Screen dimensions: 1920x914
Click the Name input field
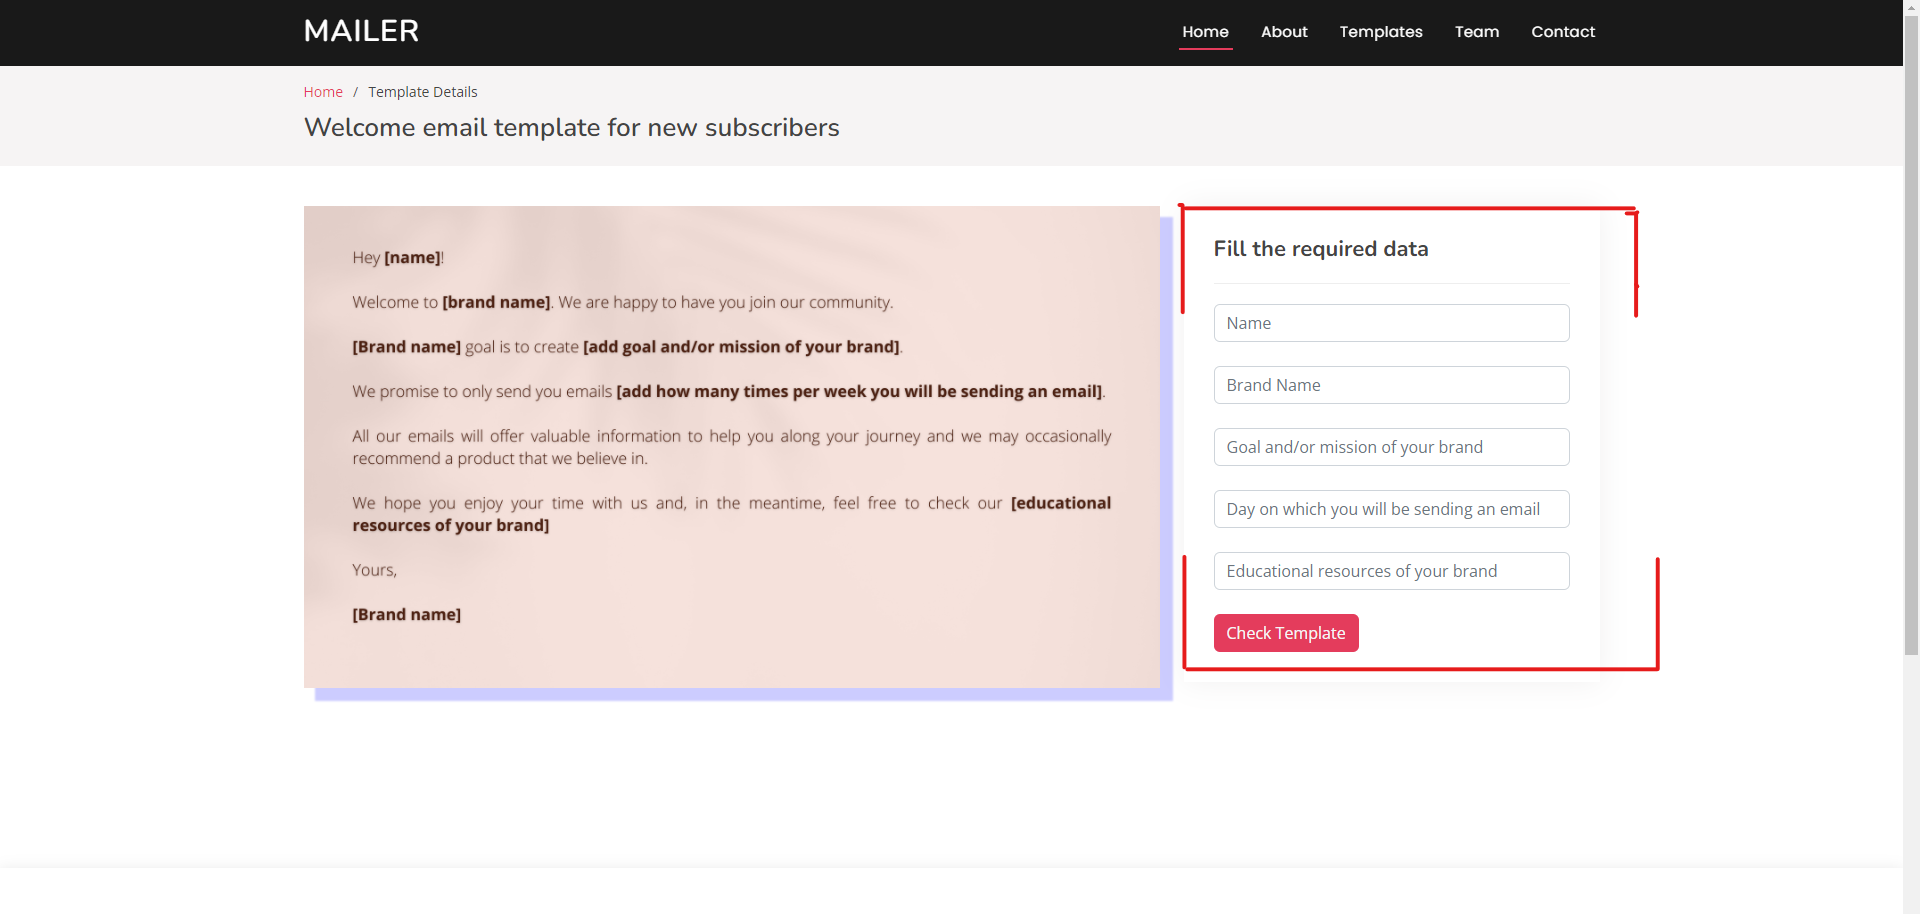(x=1391, y=322)
